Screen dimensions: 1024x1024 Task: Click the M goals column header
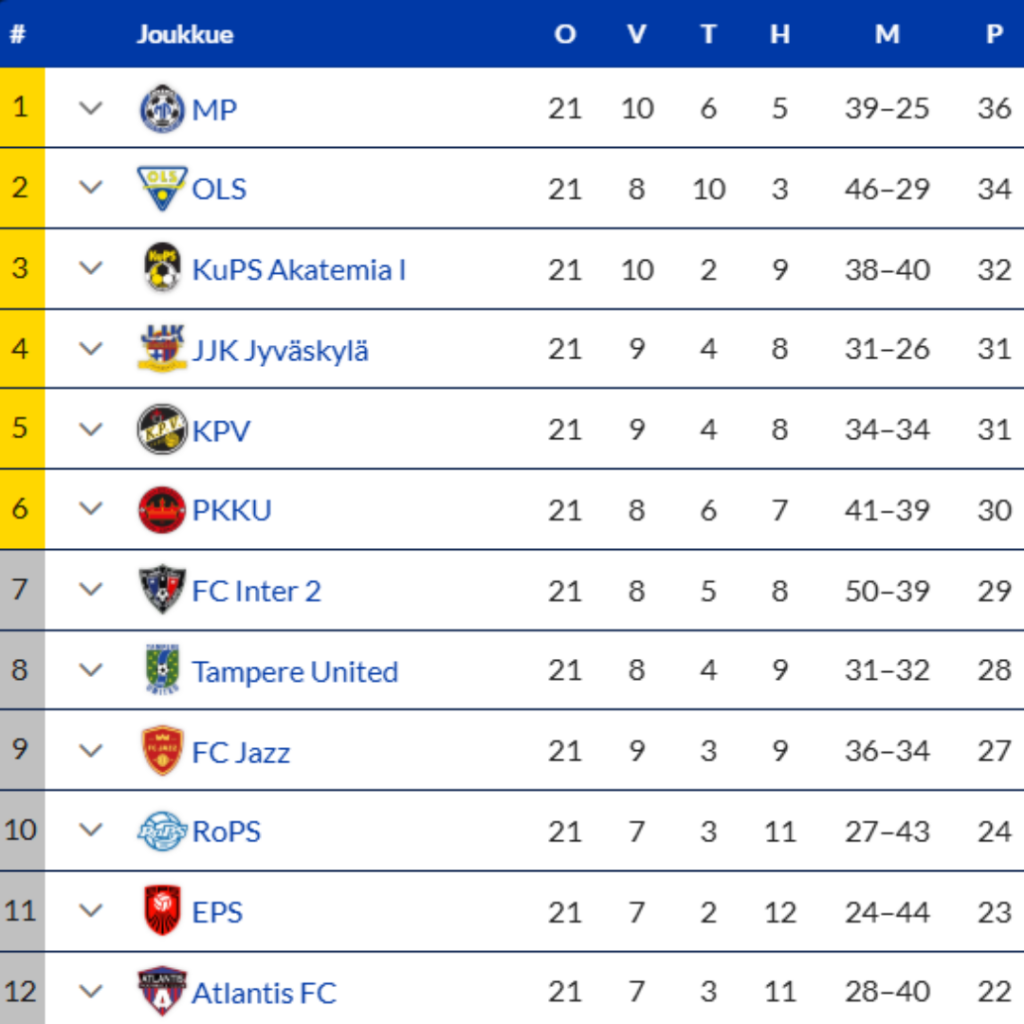(x=887, y=34)
